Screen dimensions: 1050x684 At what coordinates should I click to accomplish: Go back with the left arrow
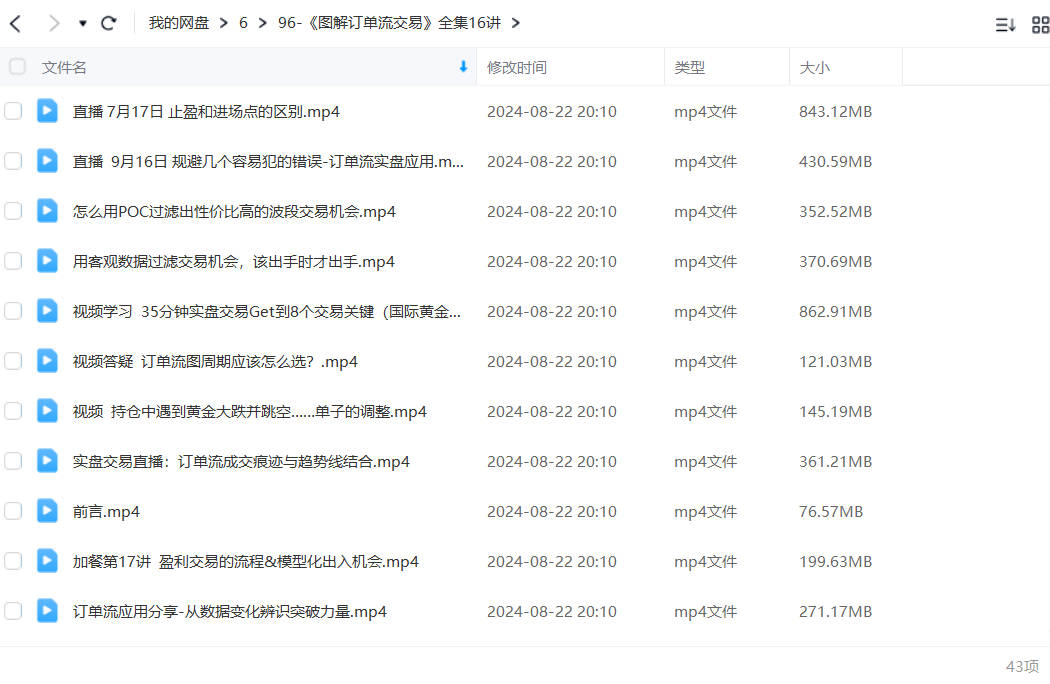click(x=16, y=23)
